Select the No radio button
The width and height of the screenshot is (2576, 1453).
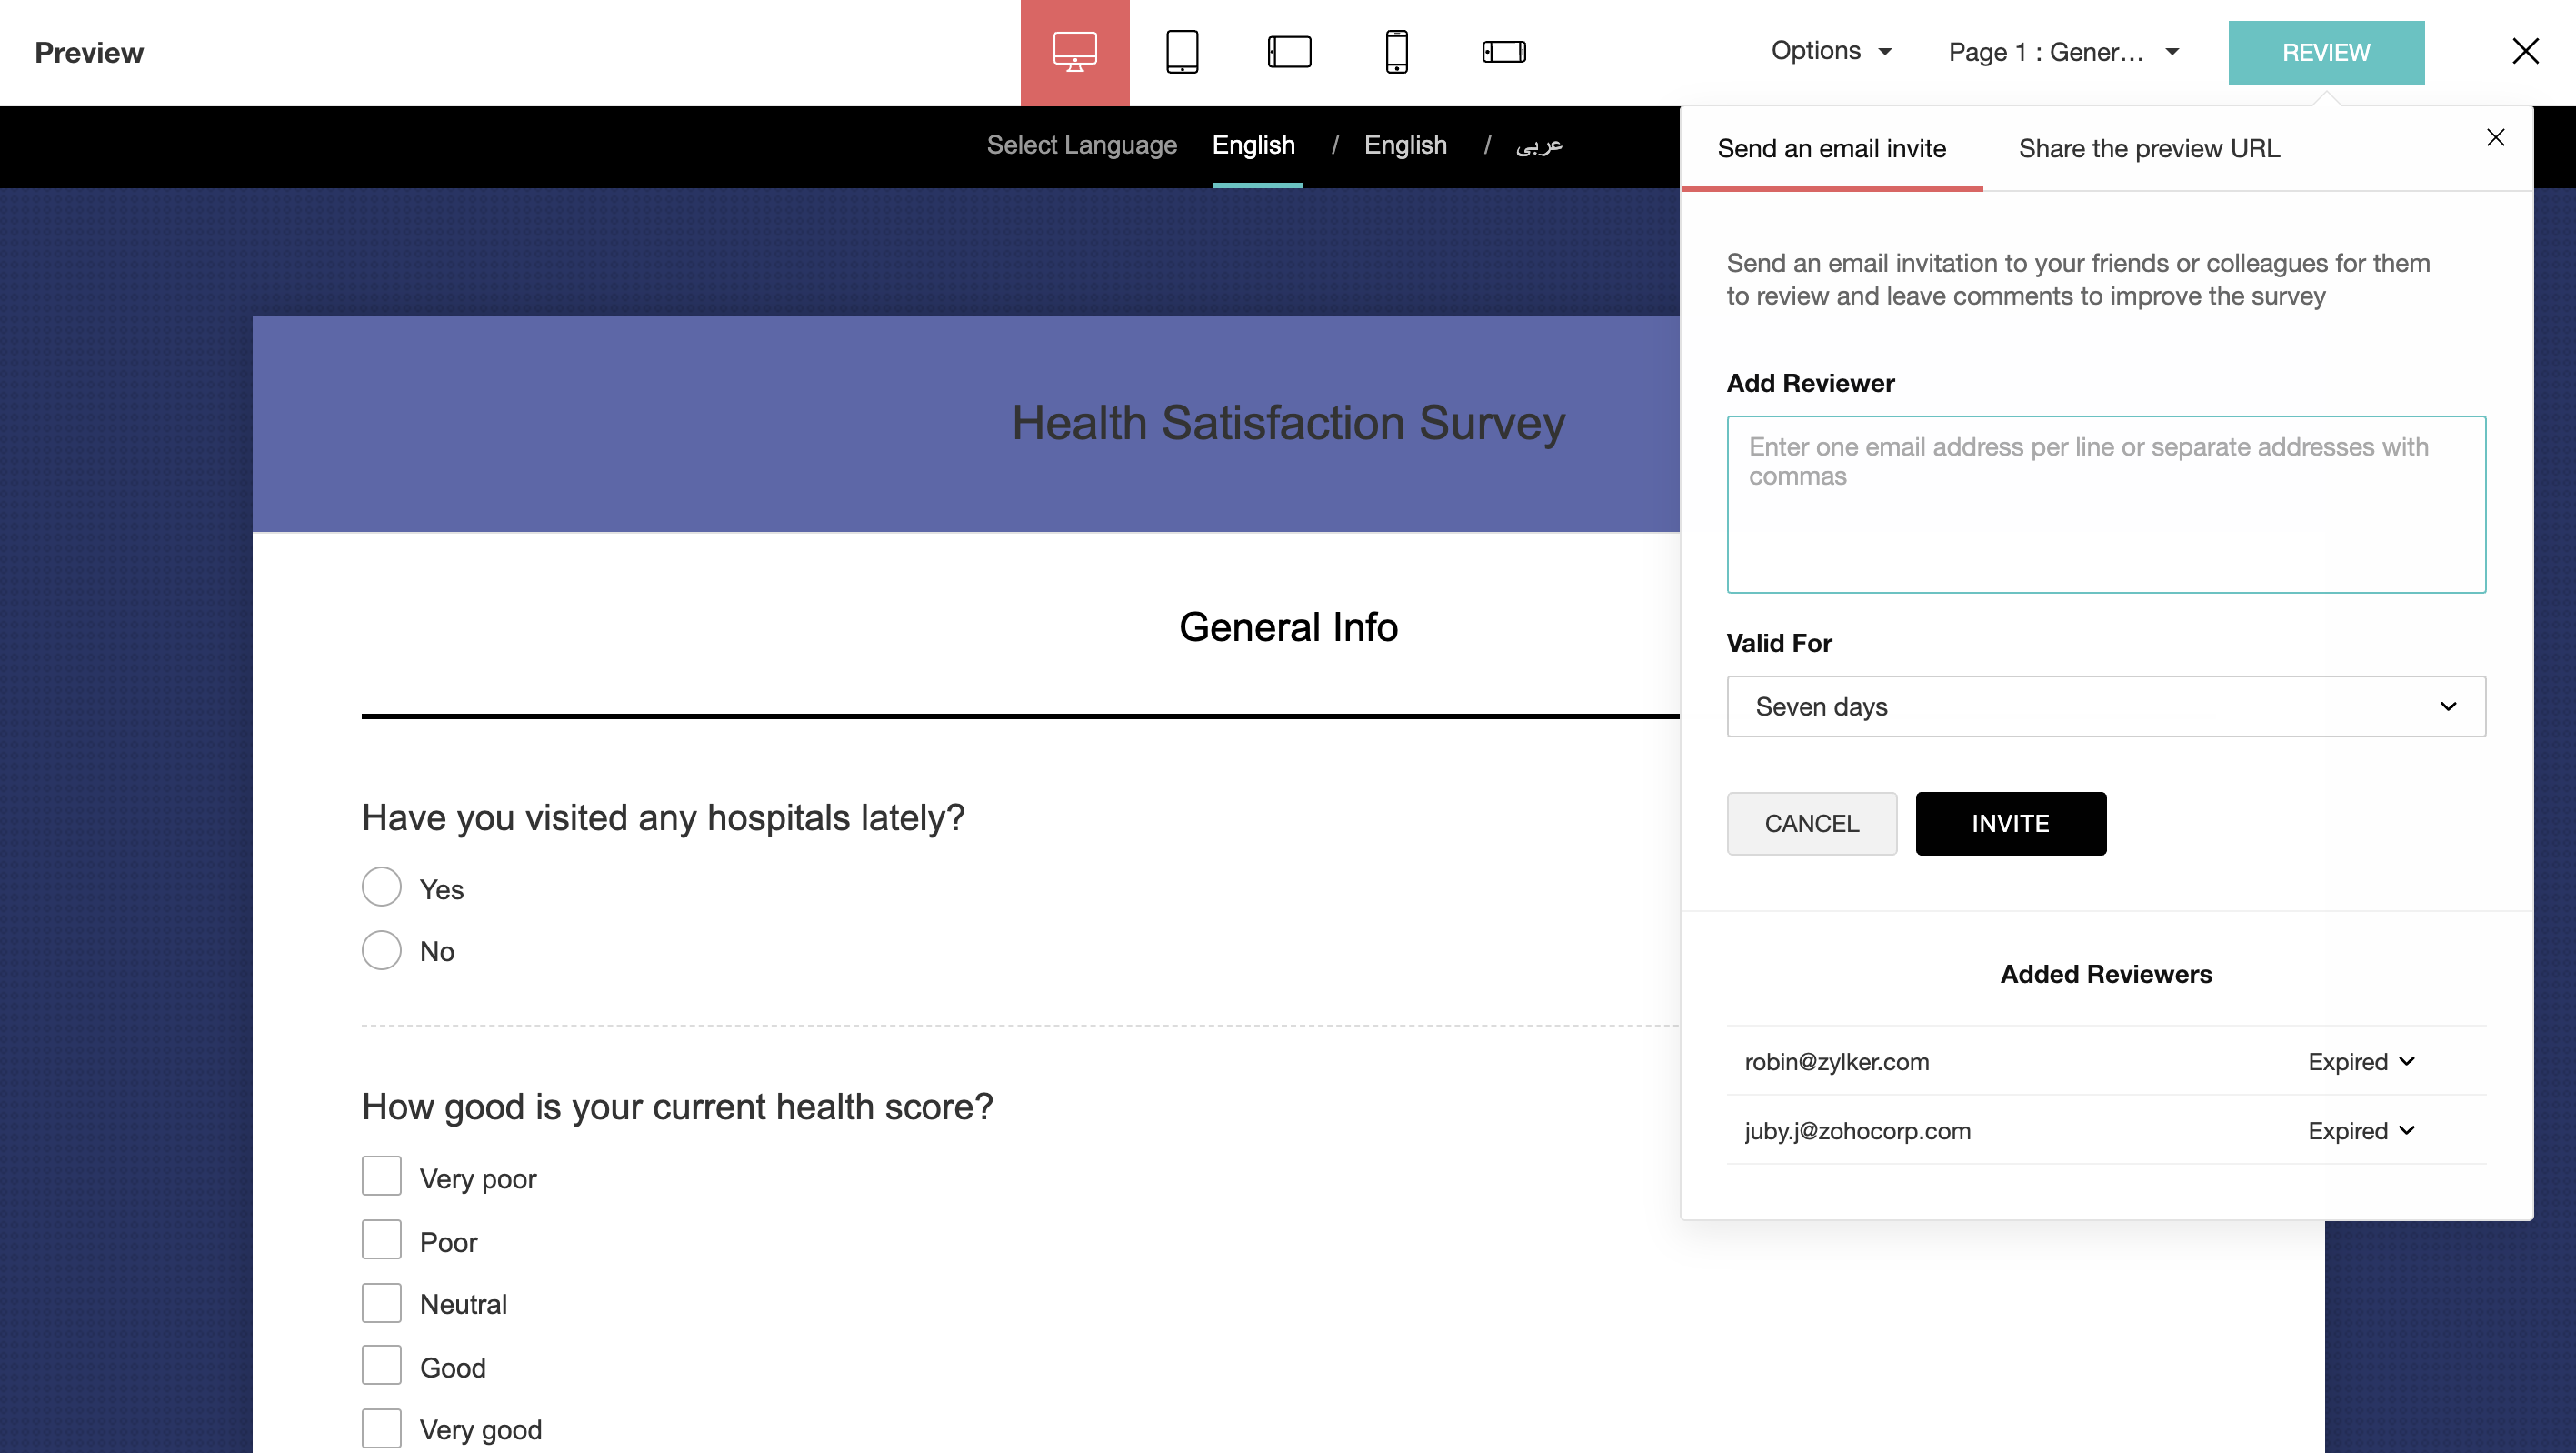(381, 950)
